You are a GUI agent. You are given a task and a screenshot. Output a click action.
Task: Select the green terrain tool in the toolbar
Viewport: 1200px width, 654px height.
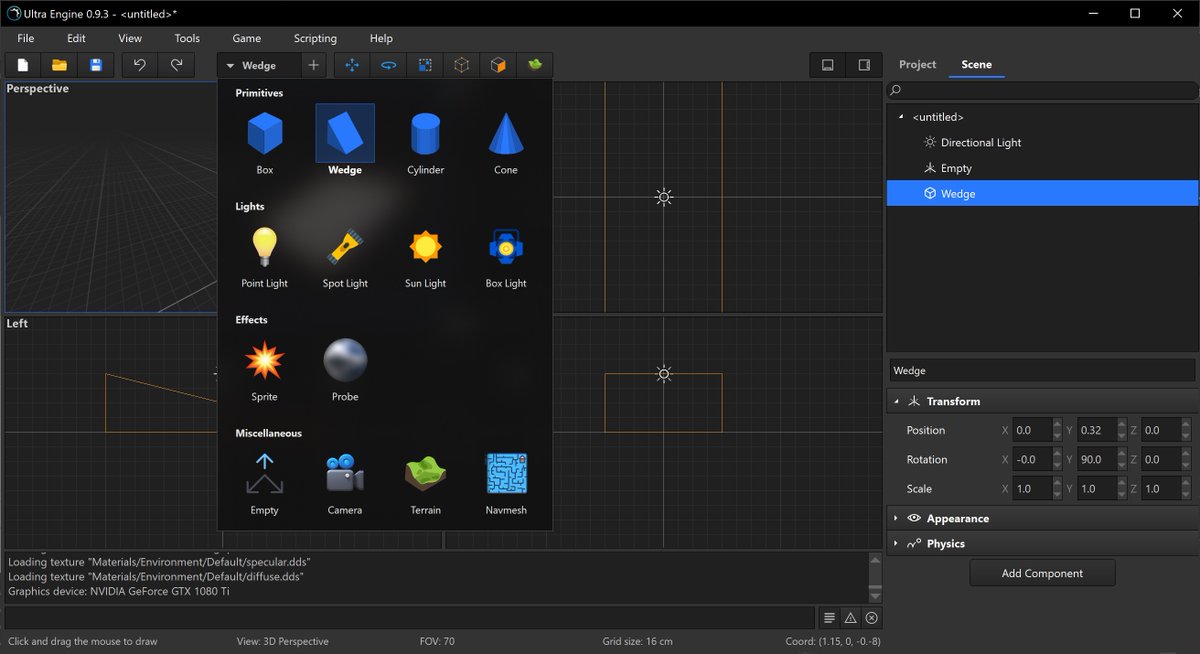pyautogui.click(x=535, y=65)
